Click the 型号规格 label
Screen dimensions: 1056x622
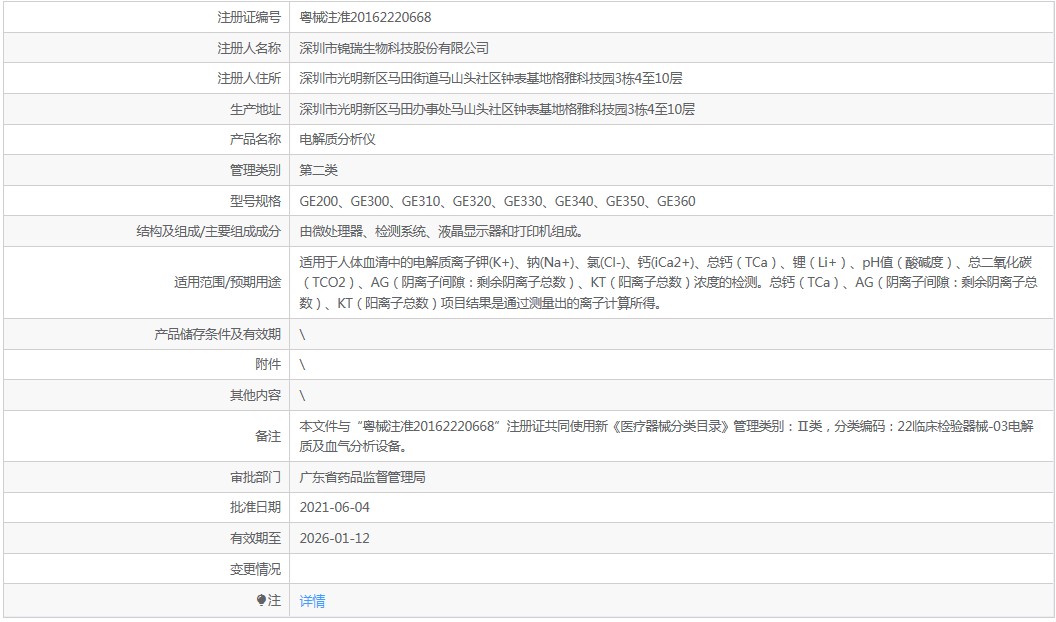(255, 201)
